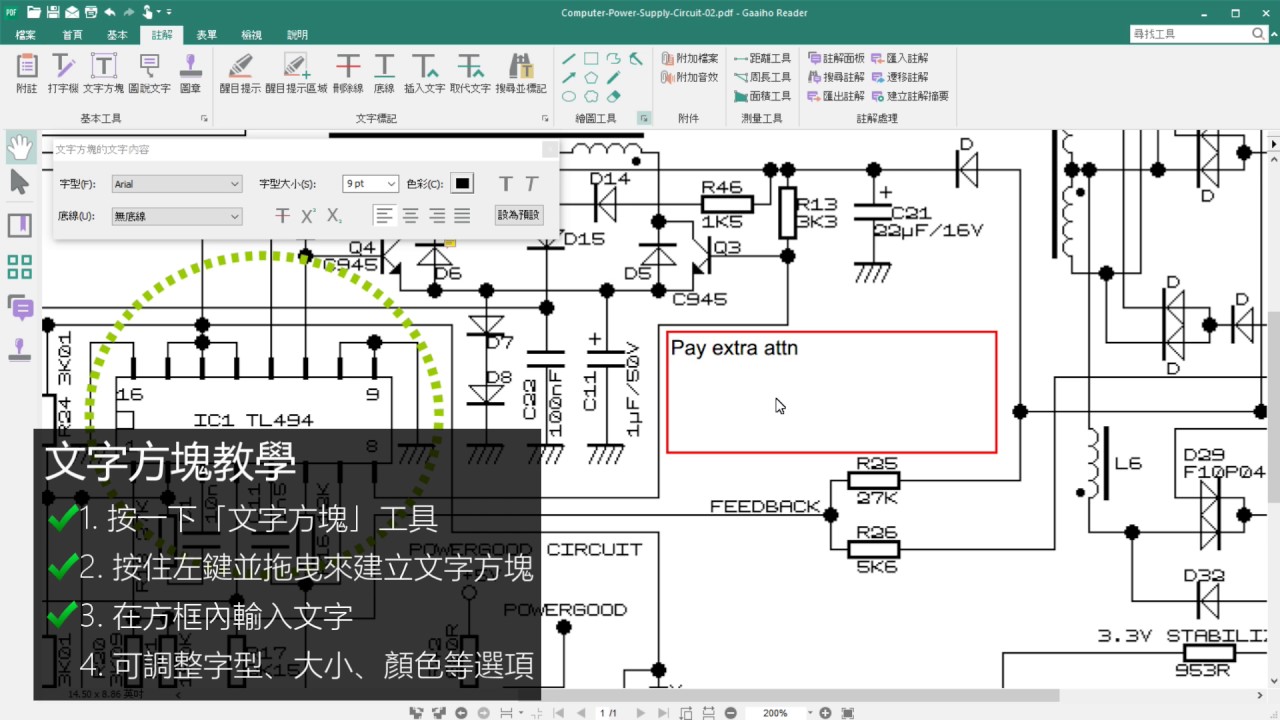Image resolution: width=1280 pixels, height=720 pixels.
Task: Switch to the 檢視 view tab
Action: point(251,35)
